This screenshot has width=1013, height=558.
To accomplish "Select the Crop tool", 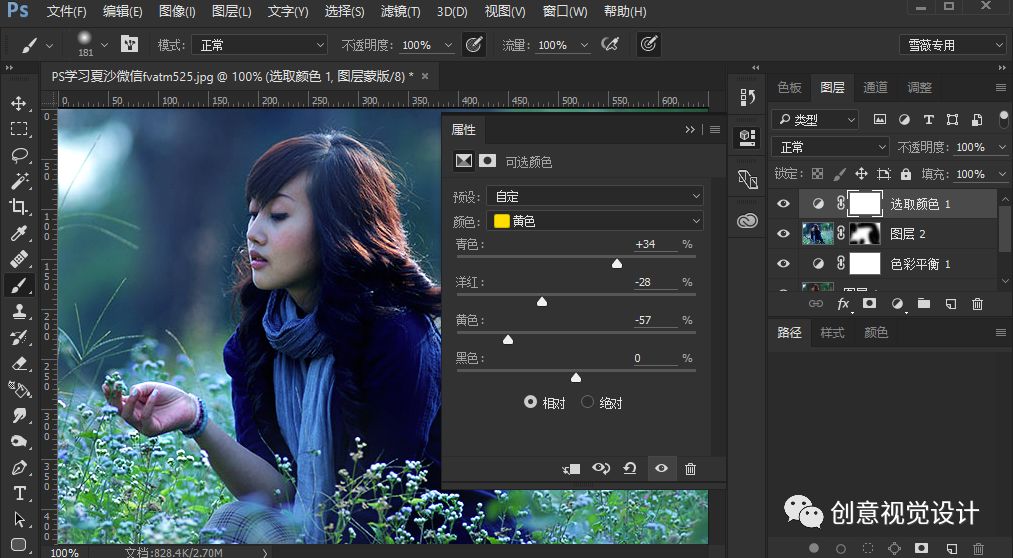I will [19, 207].
